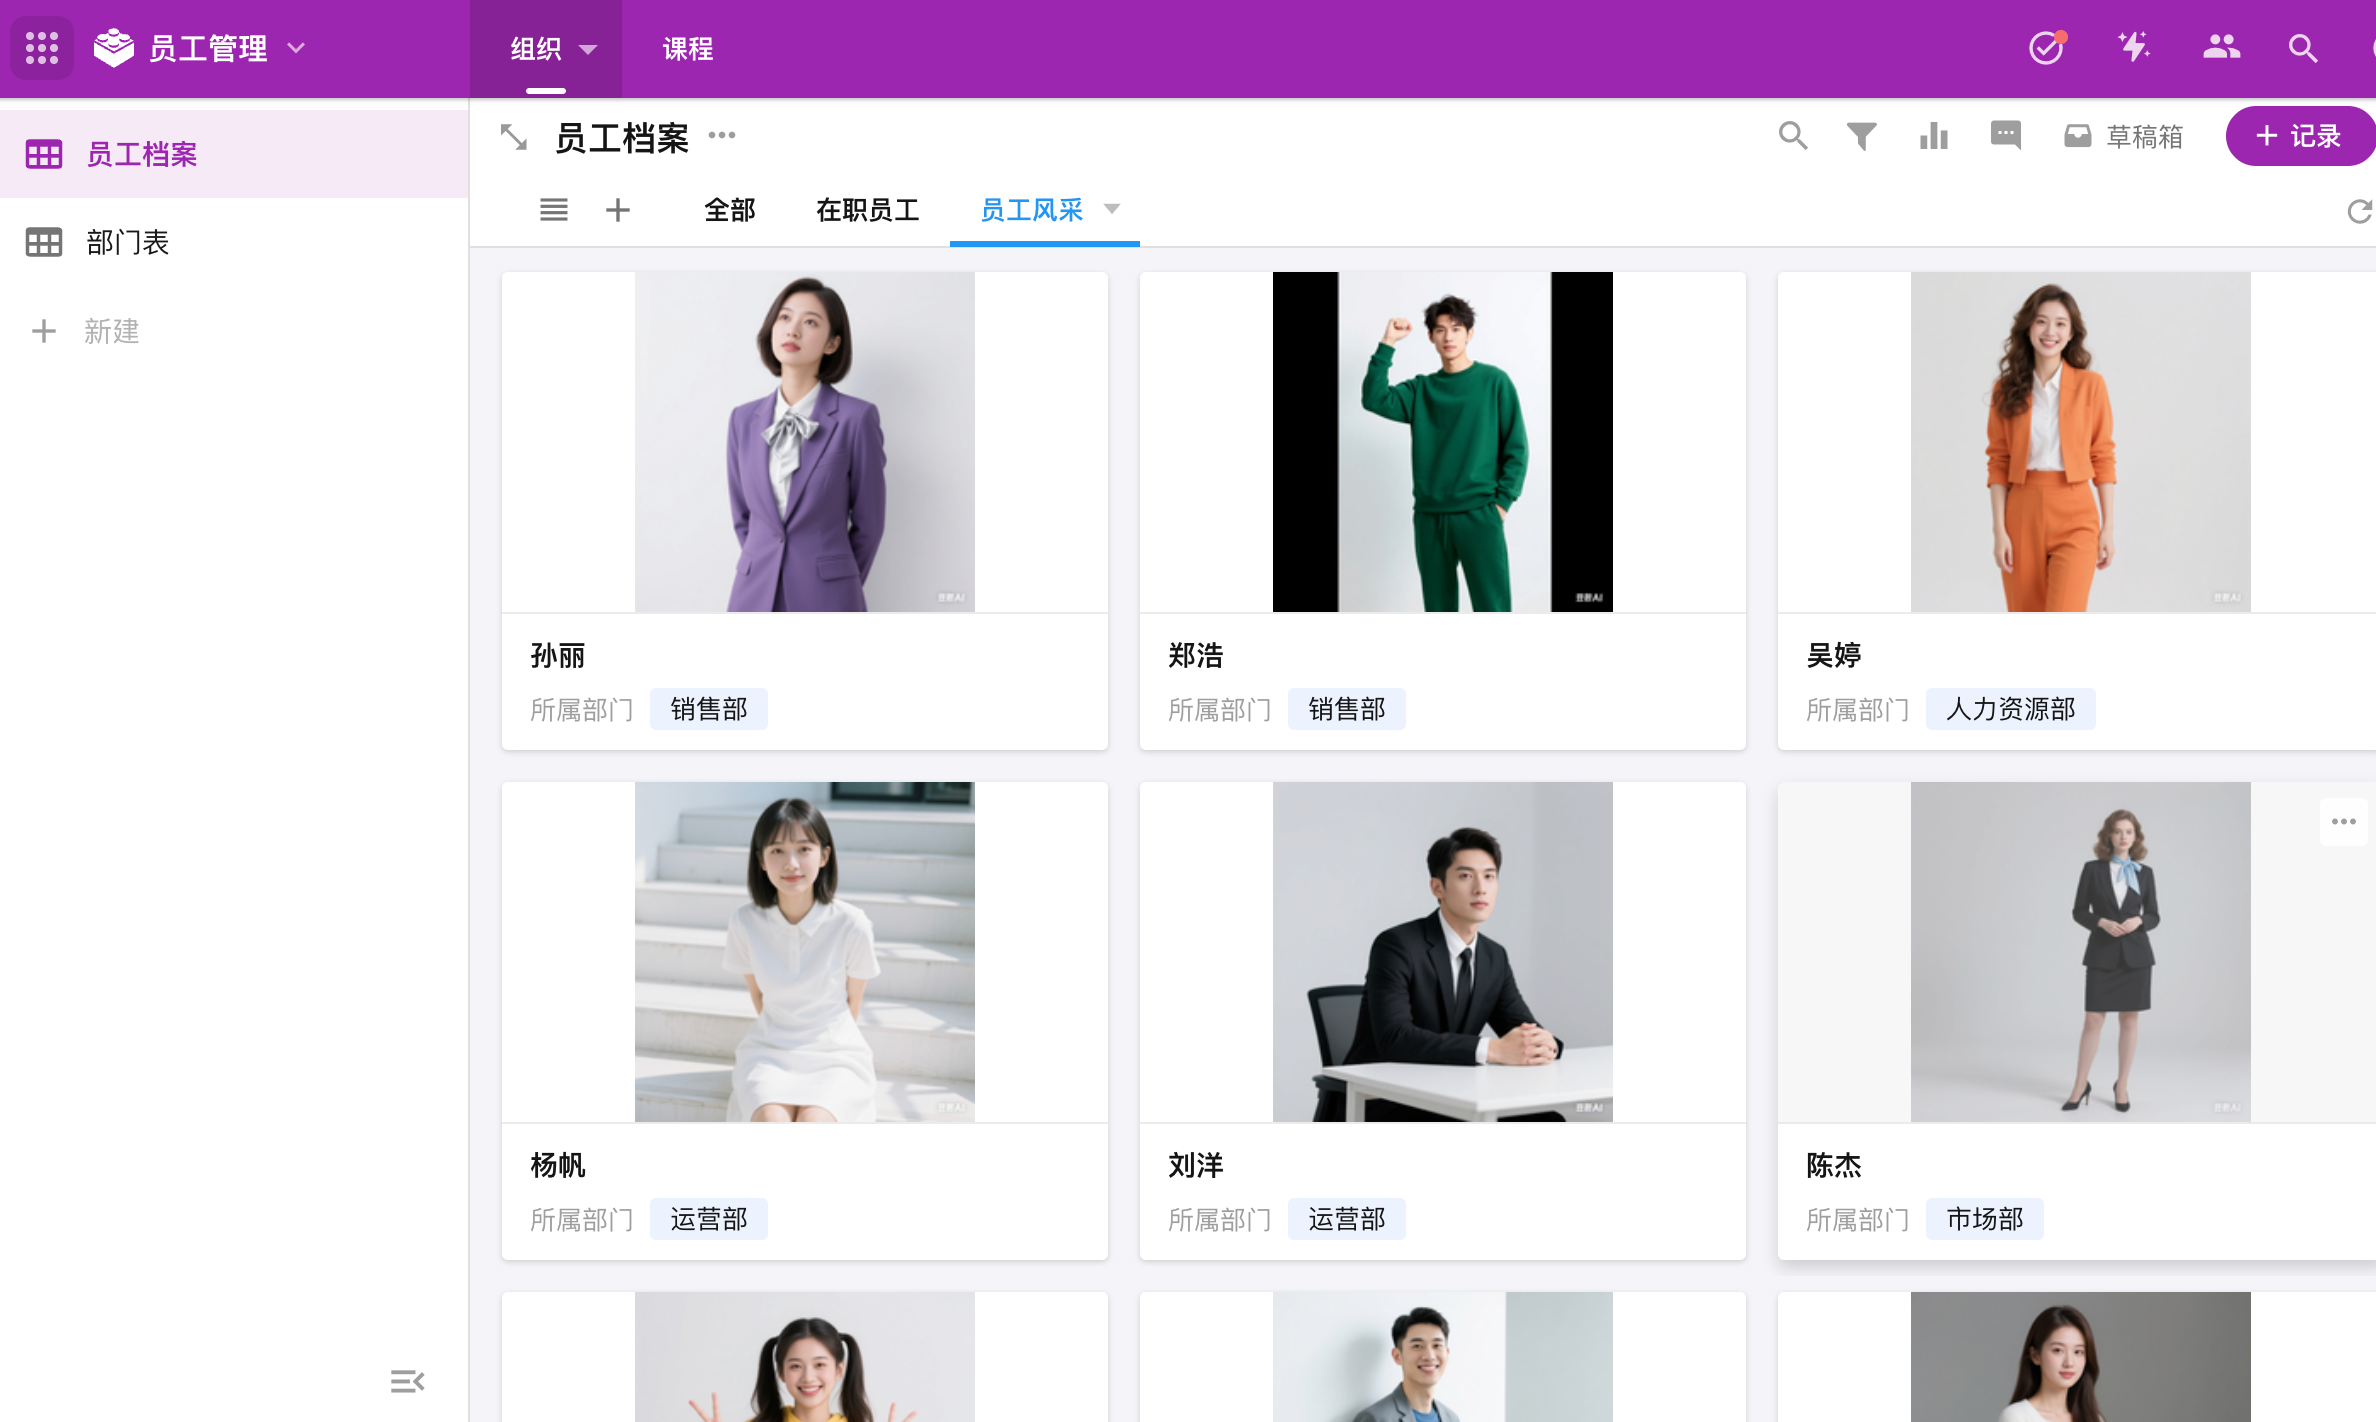
Task: Click the name 杨帆
Action: 558,1166
